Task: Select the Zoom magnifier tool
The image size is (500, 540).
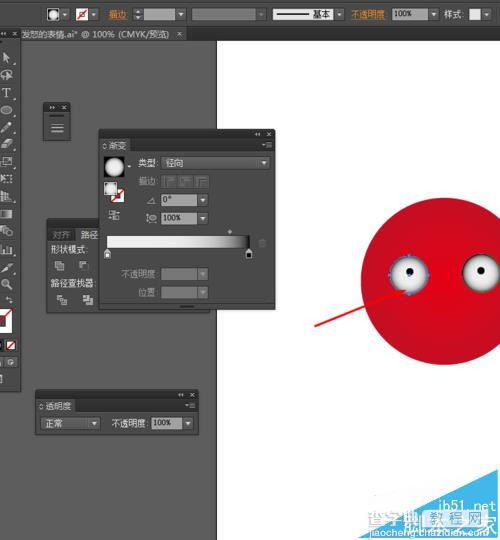Action: pos(7,284)
